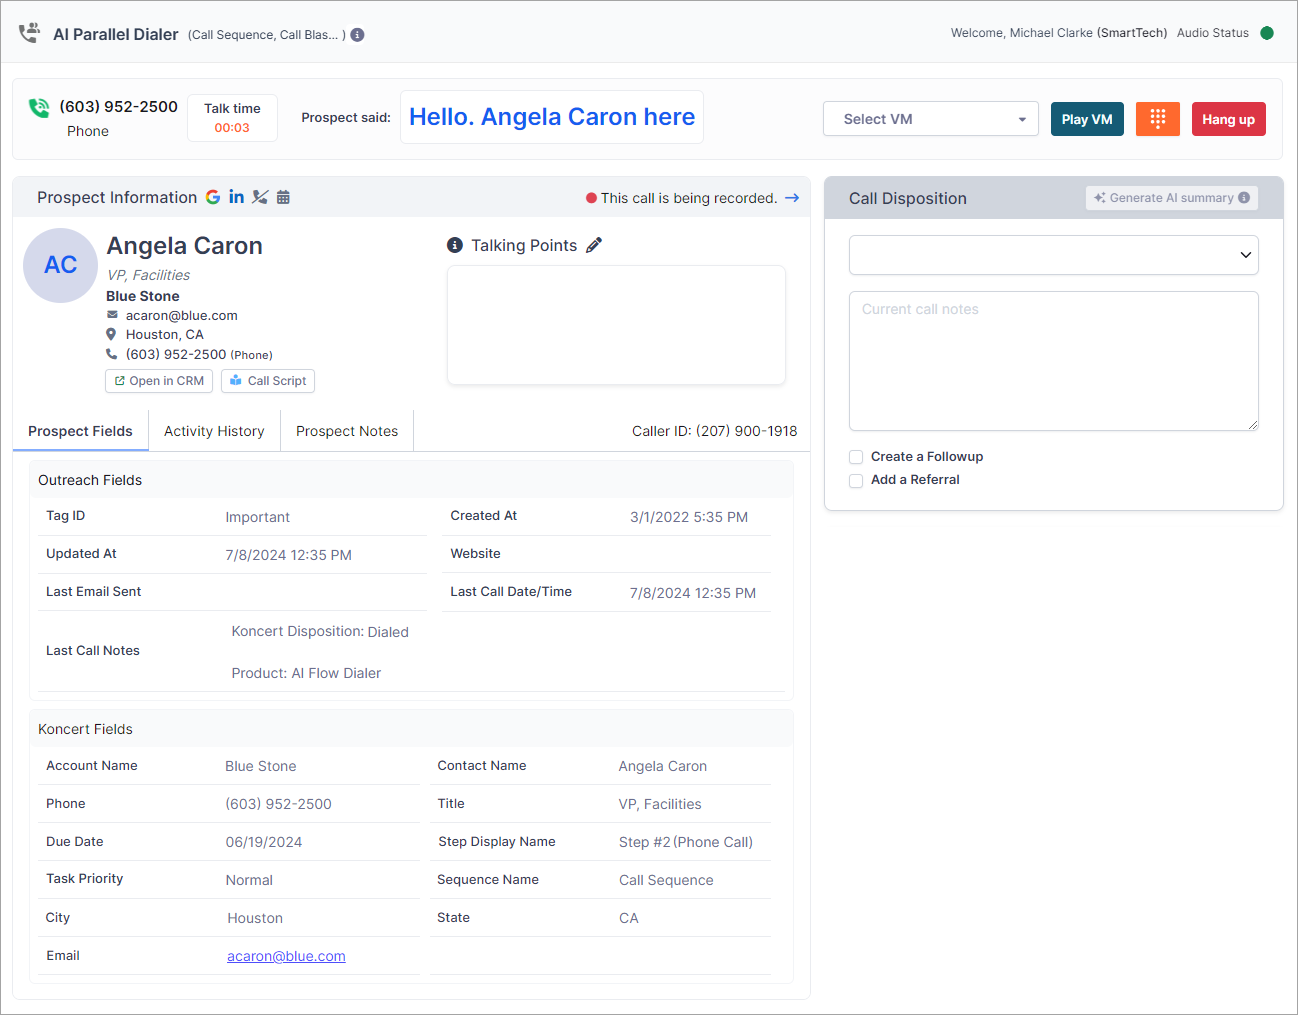Click the Koncert Fields Phone value (603) 952-2500

[278, 804]
